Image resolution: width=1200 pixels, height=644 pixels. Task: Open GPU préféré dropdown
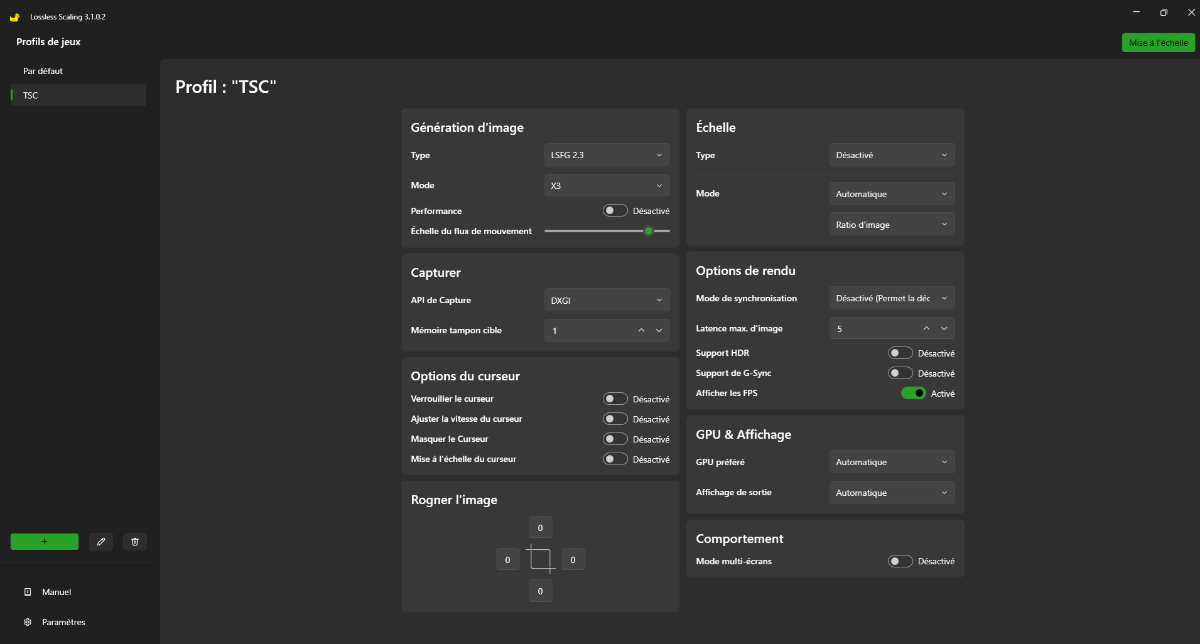(x=892, y=462)
